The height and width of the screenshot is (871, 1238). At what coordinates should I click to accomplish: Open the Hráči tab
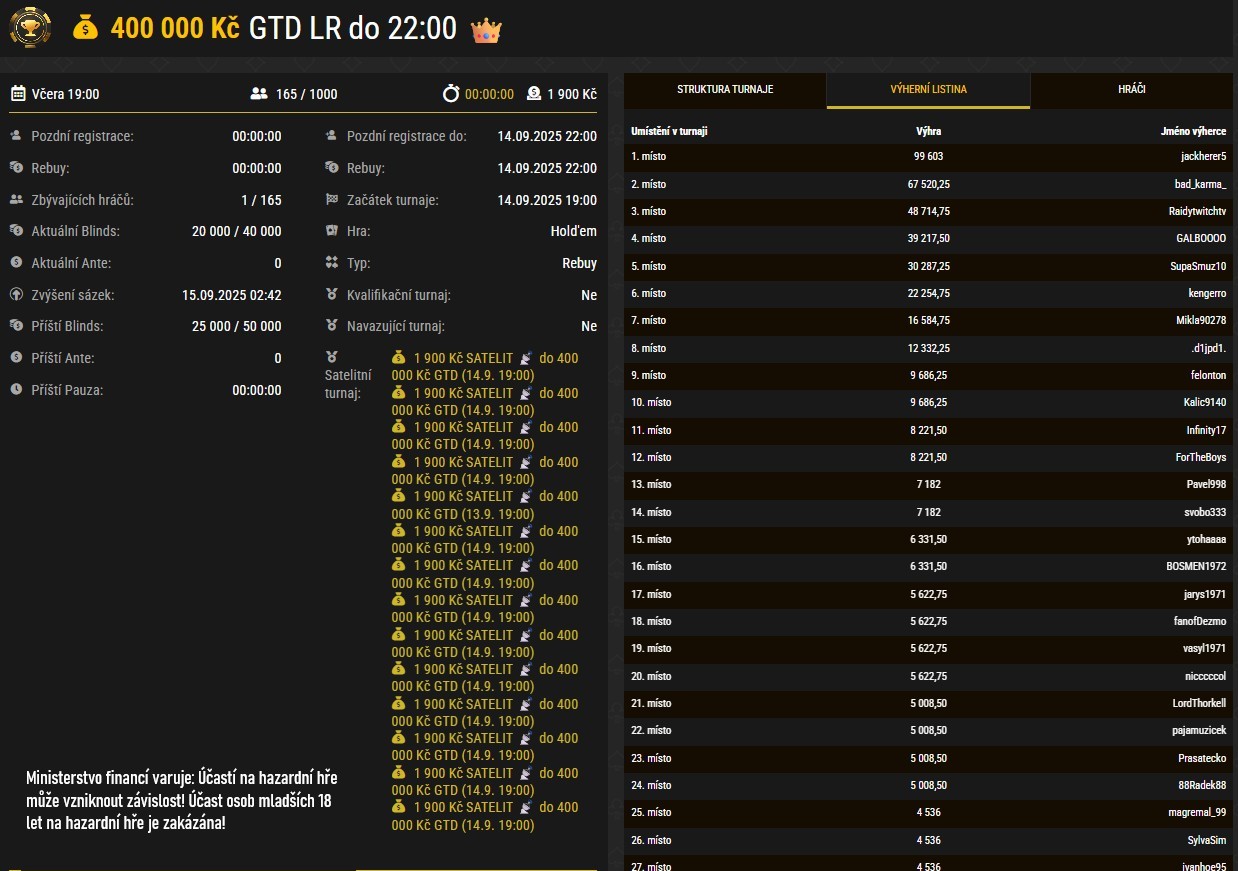(x=1132, y=90)
